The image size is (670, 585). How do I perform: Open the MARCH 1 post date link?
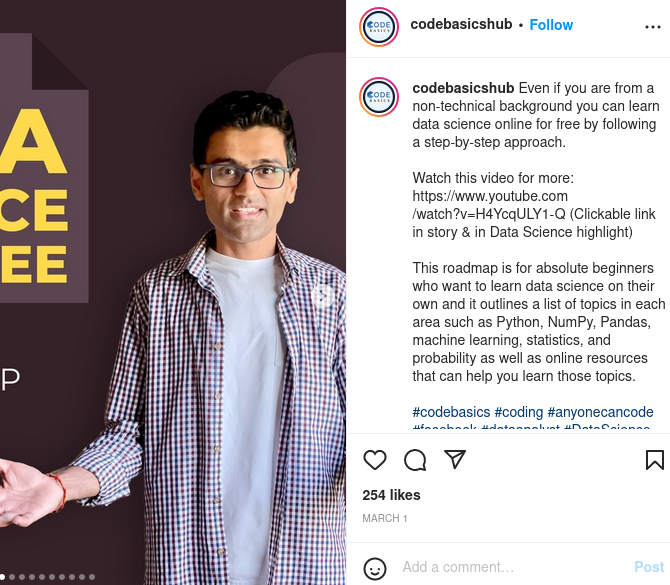pos(384,518)
